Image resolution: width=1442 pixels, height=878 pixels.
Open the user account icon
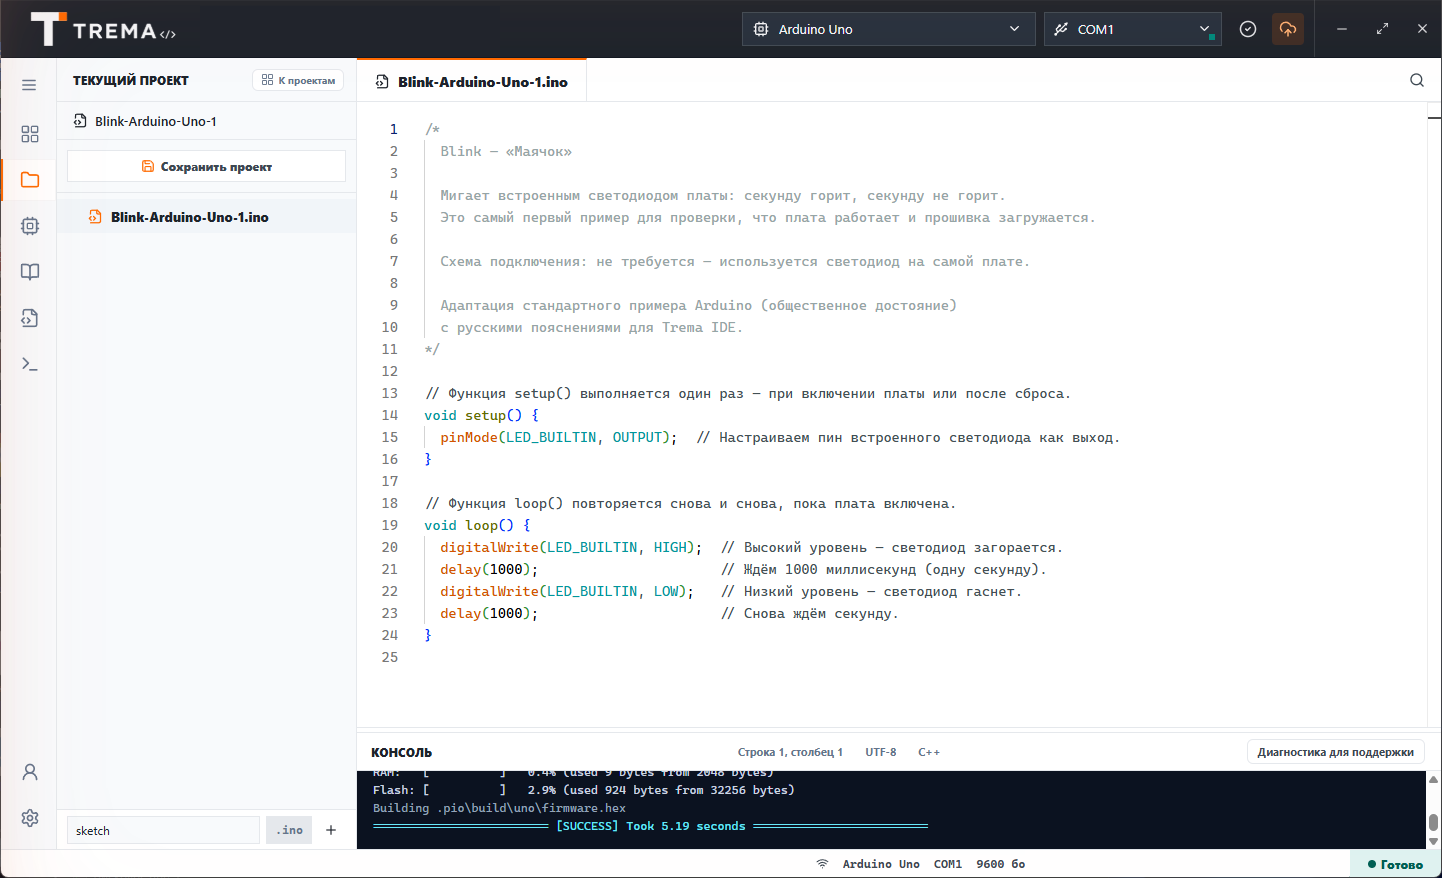(30, 772)
